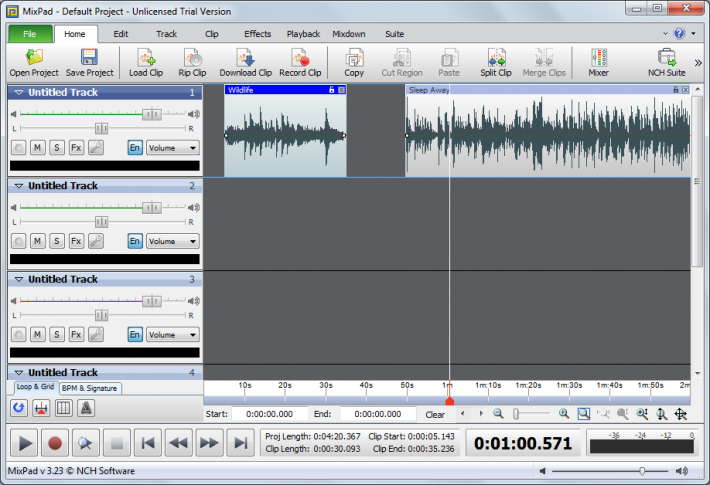Click the grid icon in Loop & Grid

click(x=63, y=408)
